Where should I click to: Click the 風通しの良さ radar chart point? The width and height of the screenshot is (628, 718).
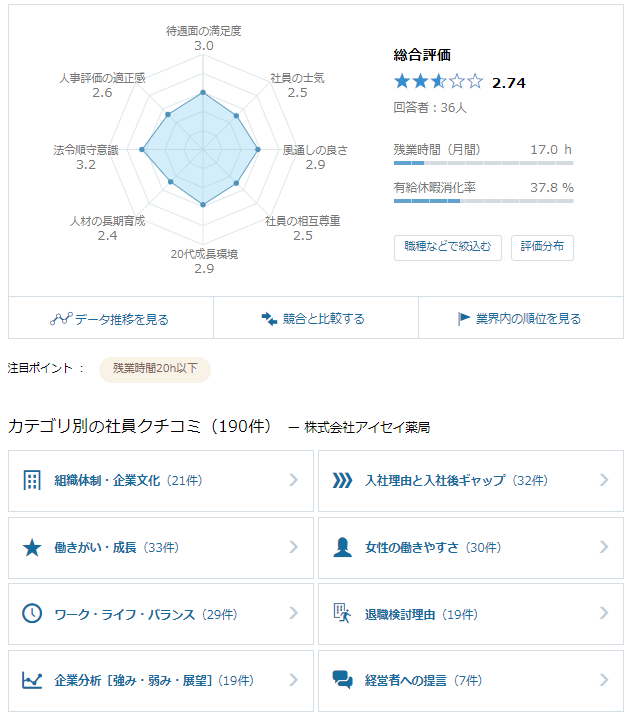pos(258,150)
